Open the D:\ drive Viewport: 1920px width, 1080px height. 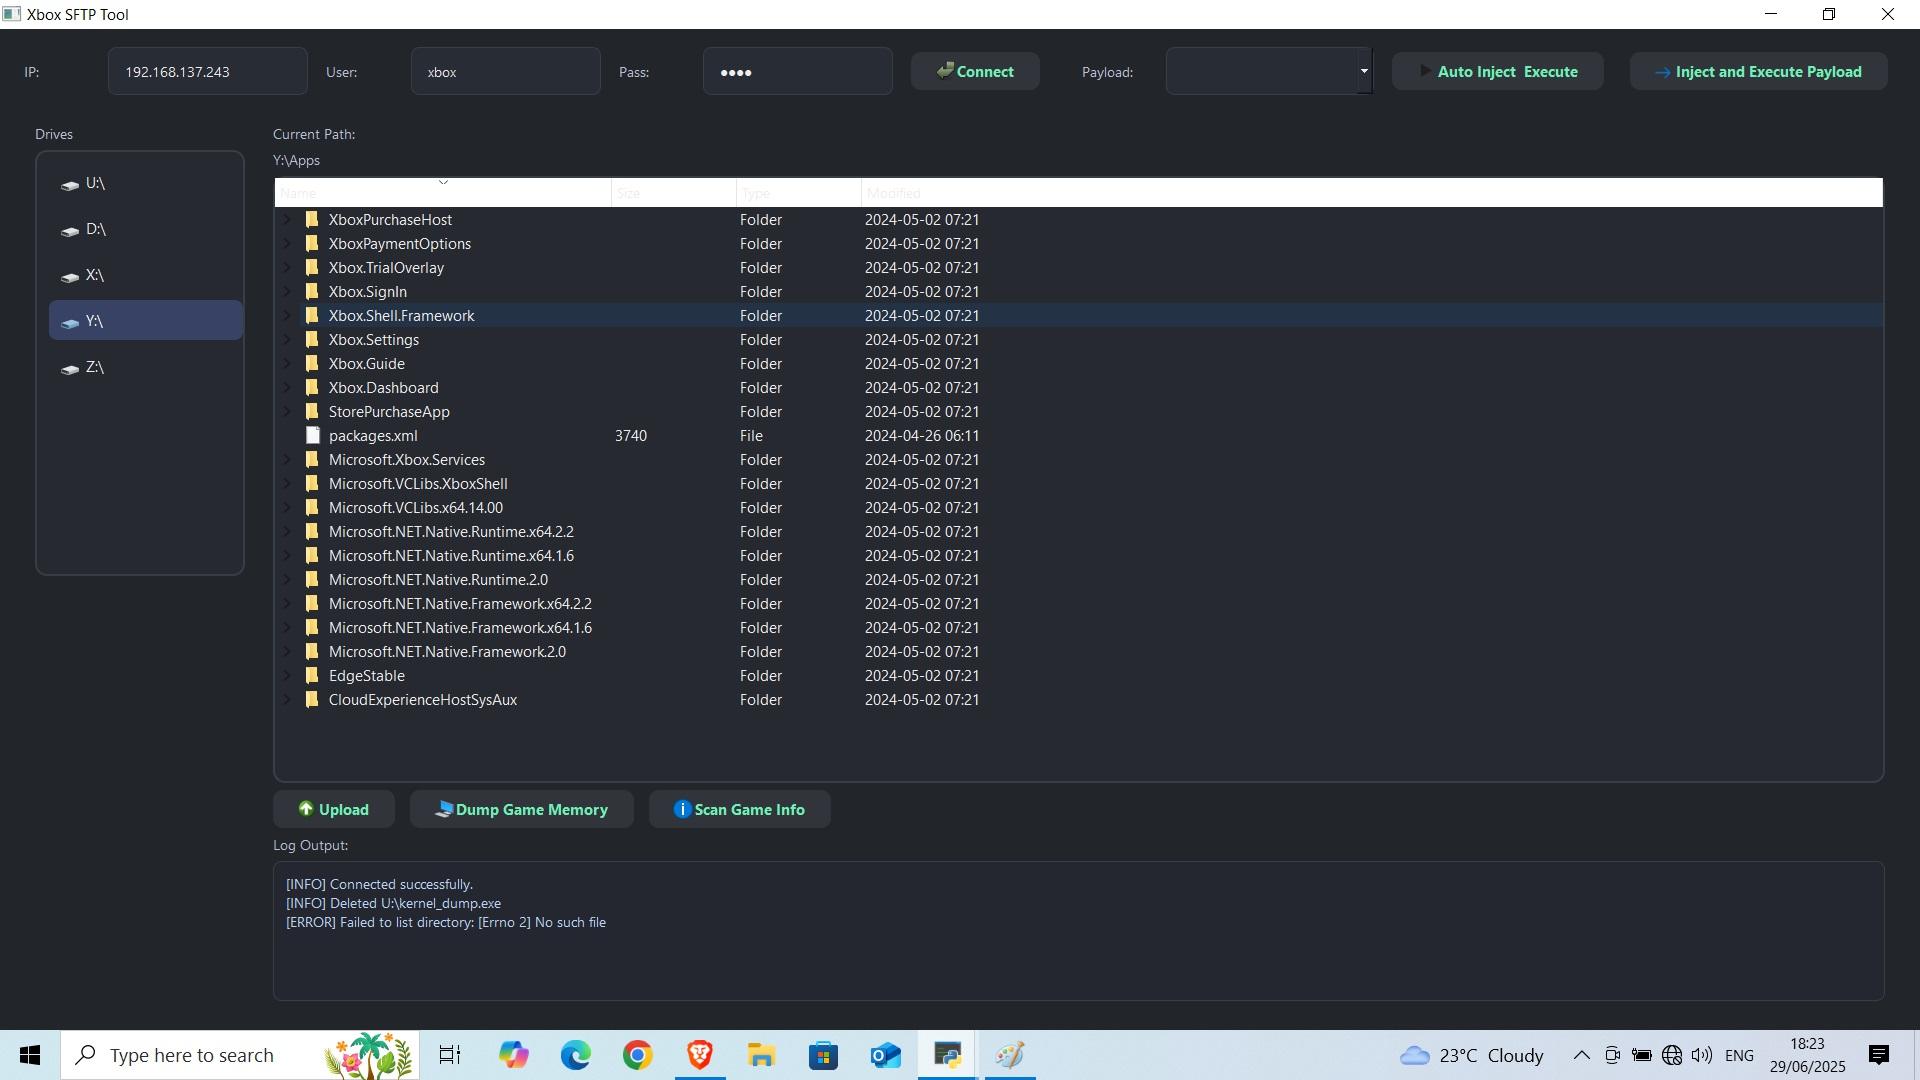tap(95, 230)
